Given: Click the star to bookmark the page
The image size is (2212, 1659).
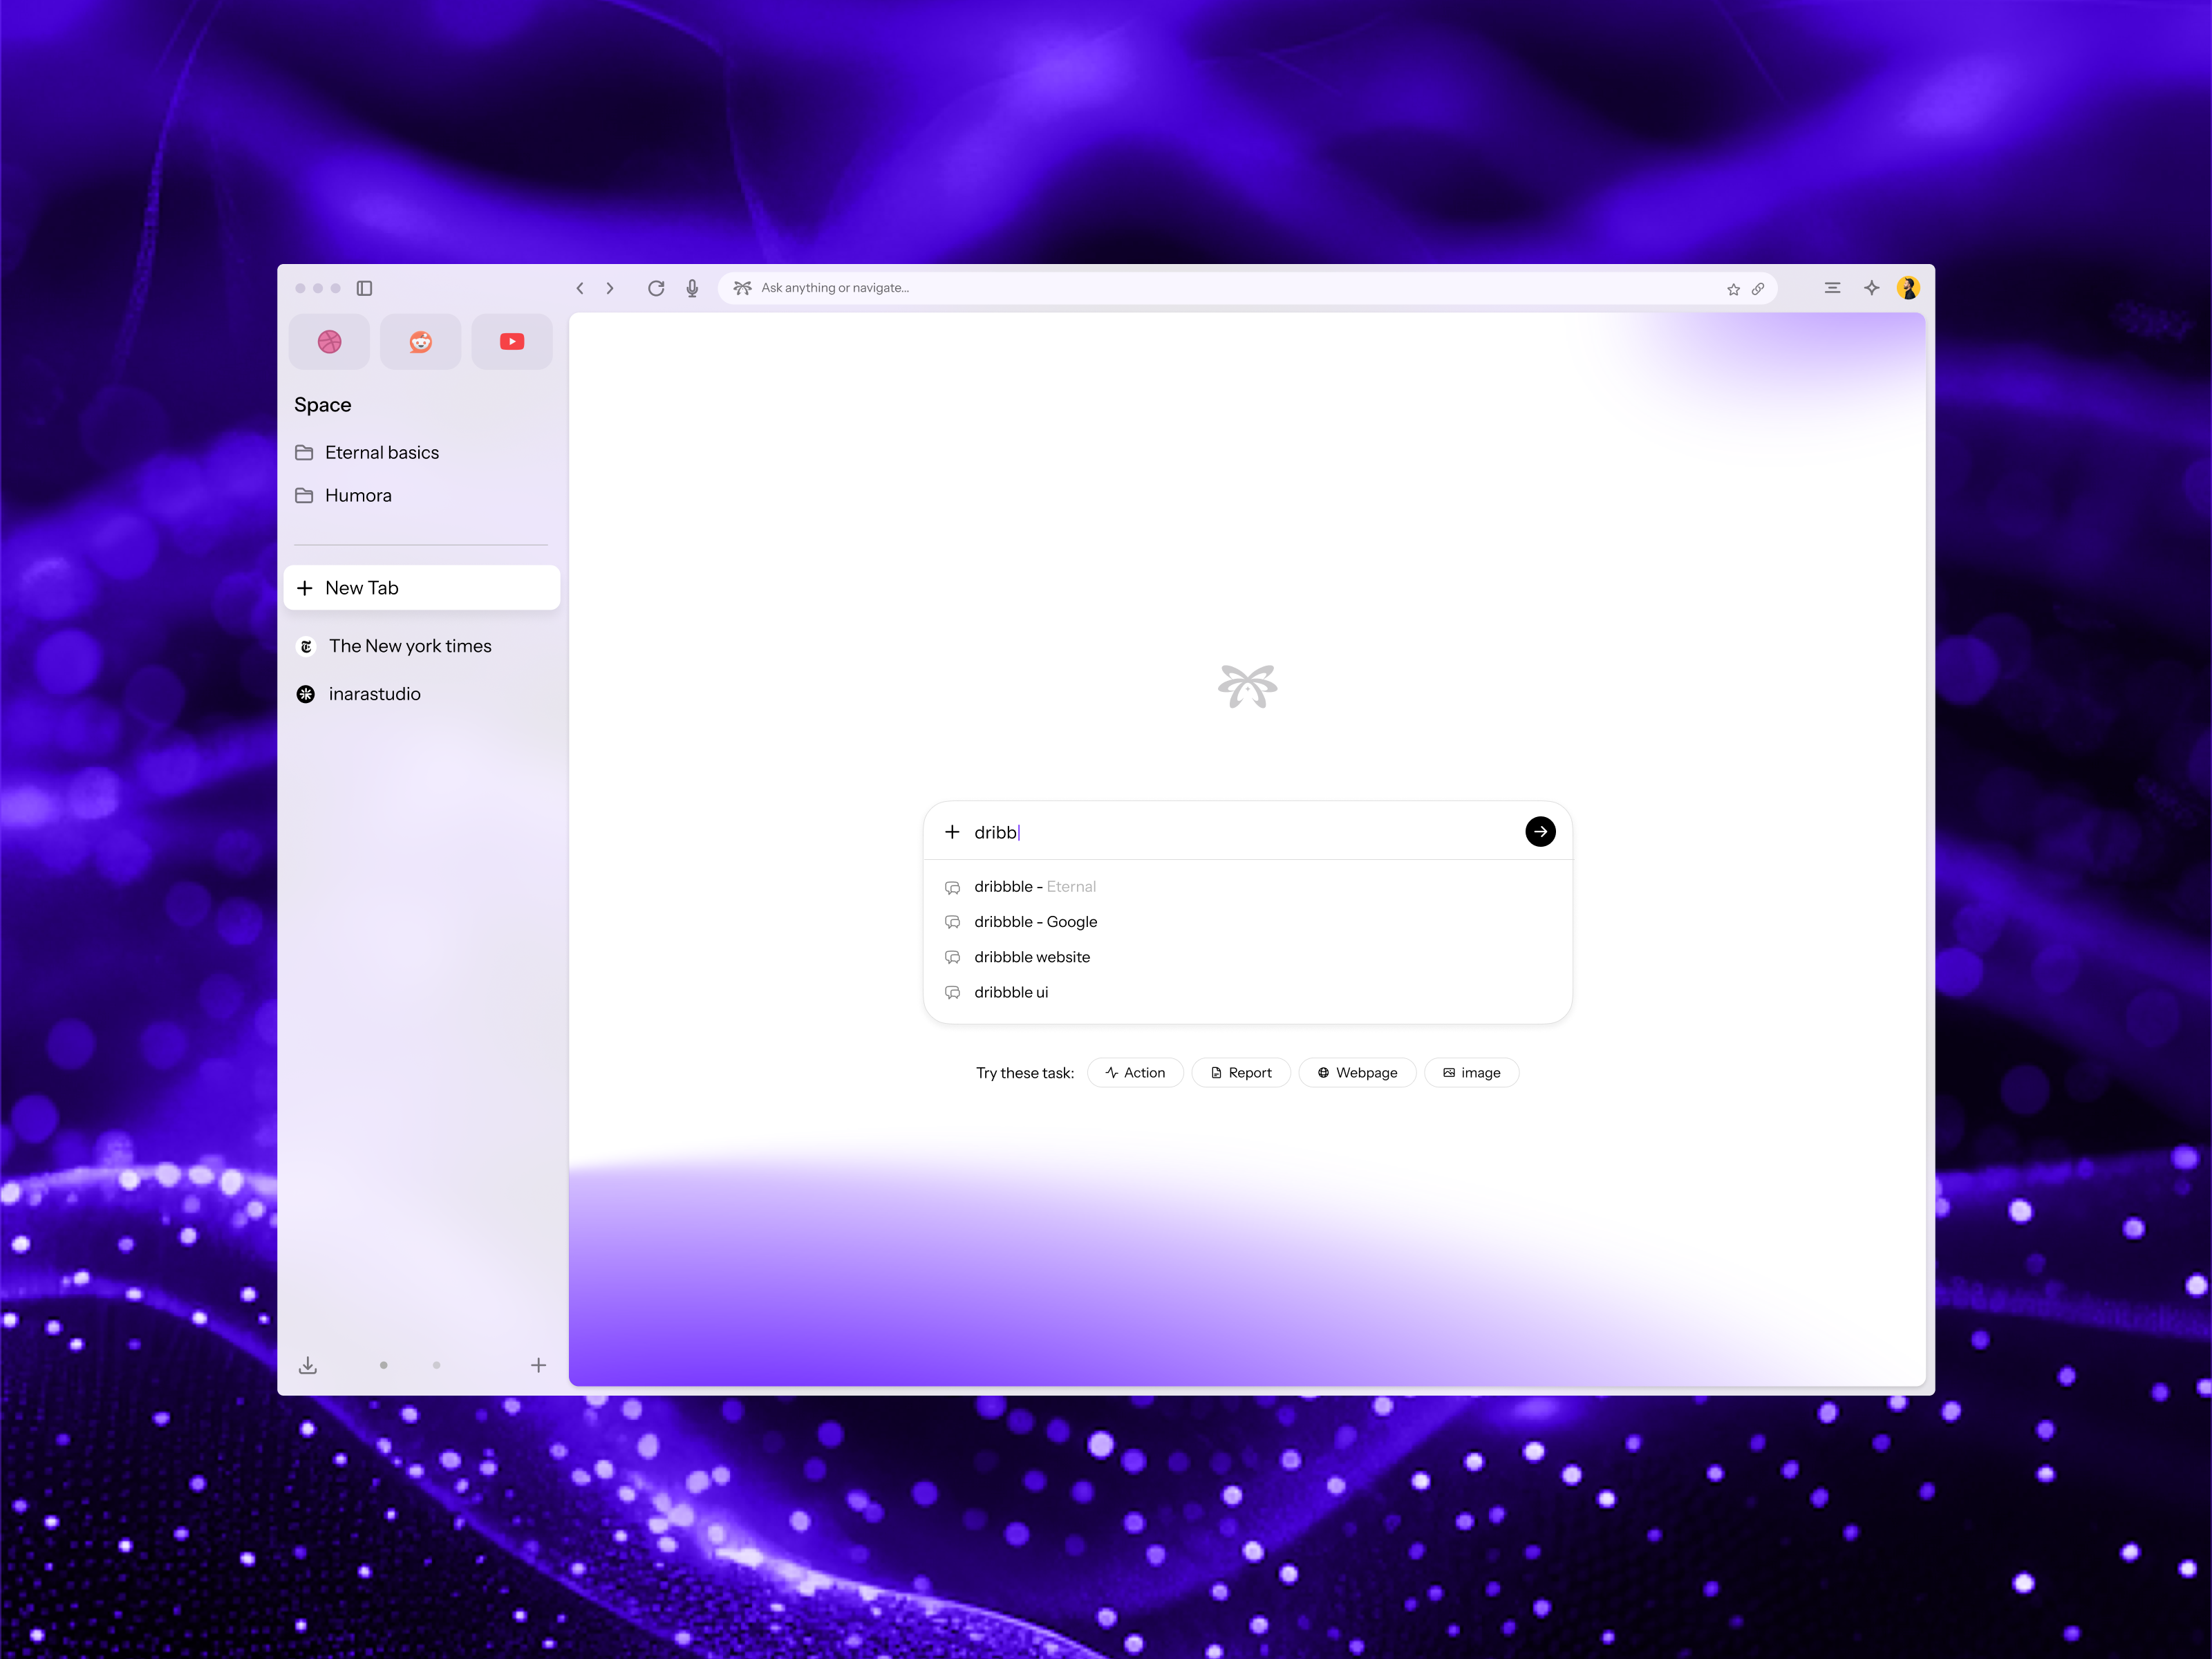Looking at the screenshot, I should [1732, 288].
